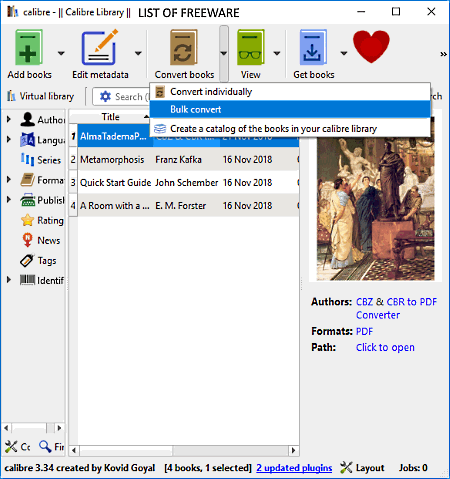Select A Room with a ... title
The width and height of the screenshot is (450, 479).
tap(115, 206)
